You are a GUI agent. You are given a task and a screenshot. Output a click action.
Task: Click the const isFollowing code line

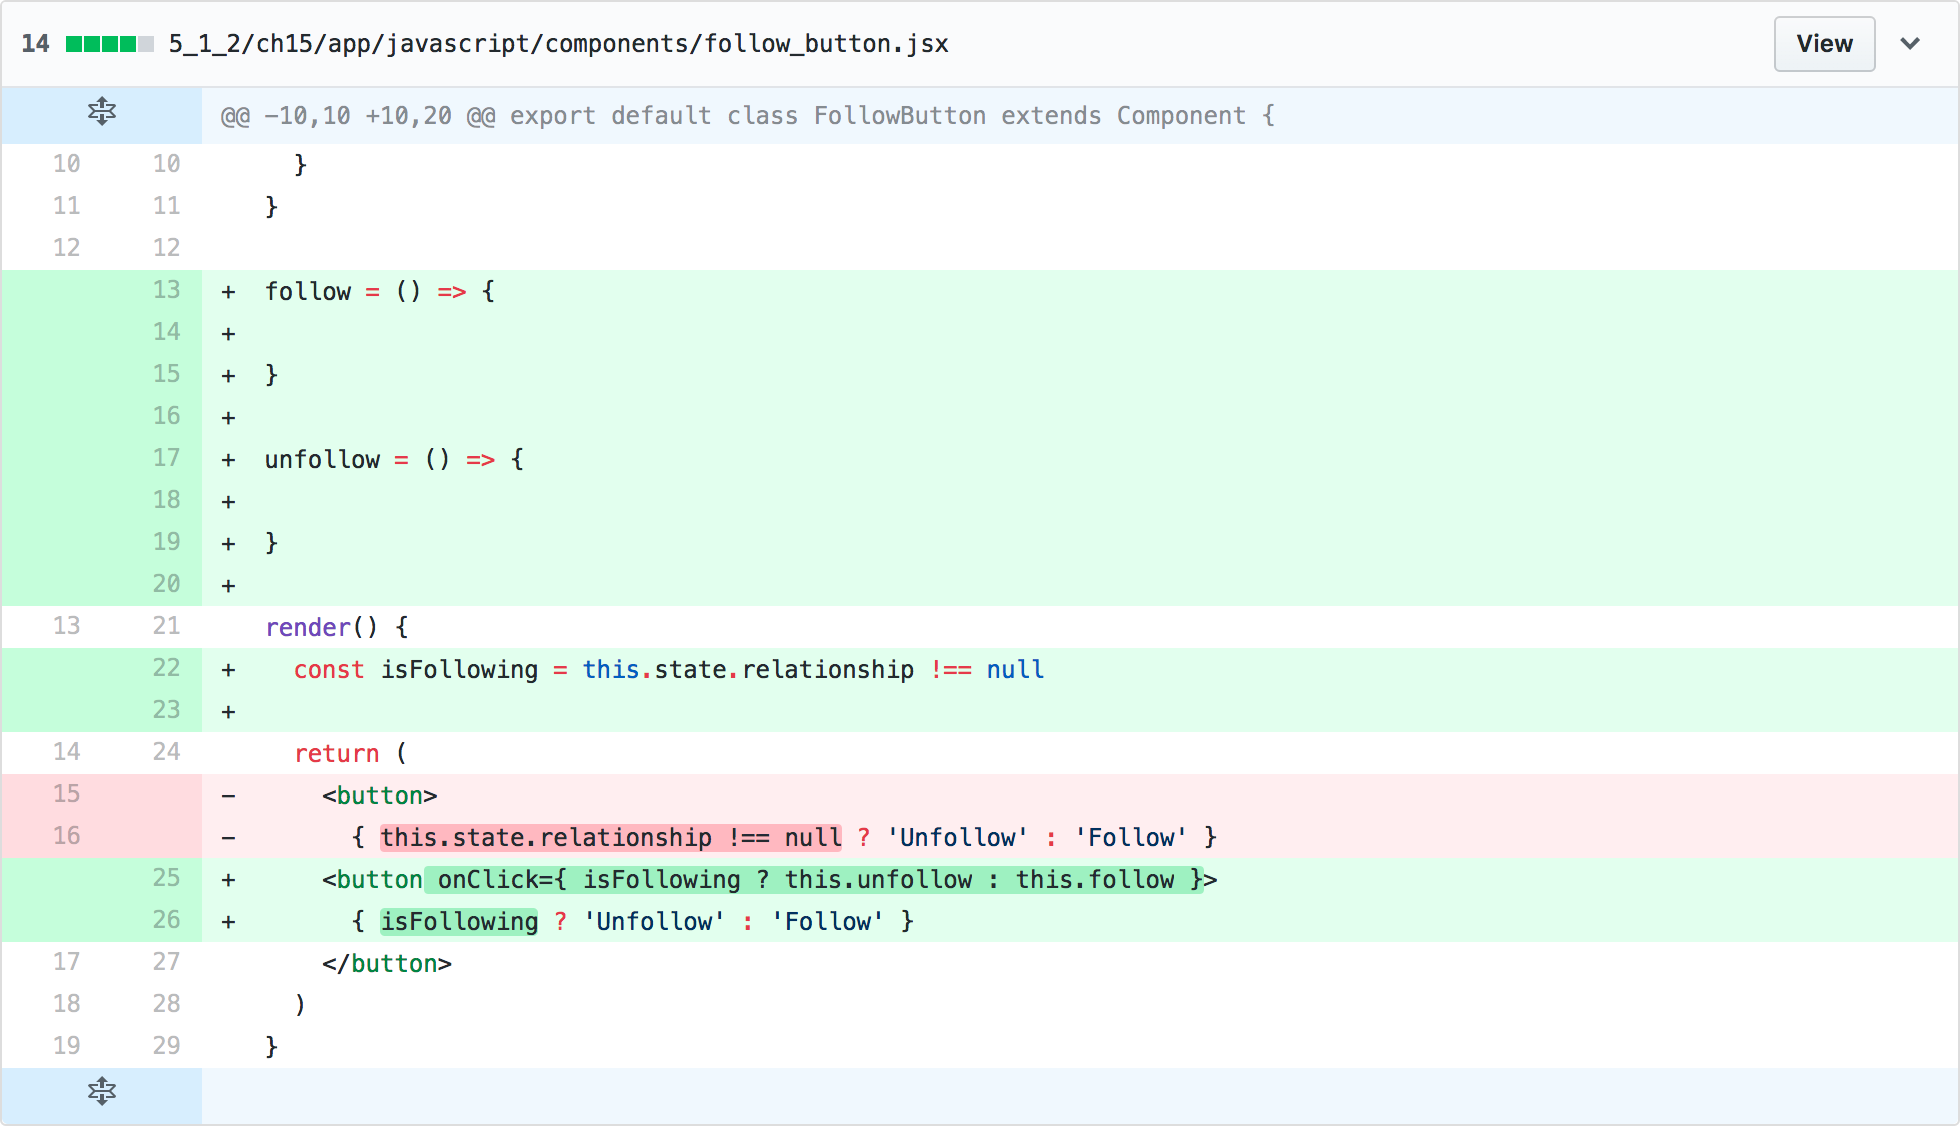668,670
